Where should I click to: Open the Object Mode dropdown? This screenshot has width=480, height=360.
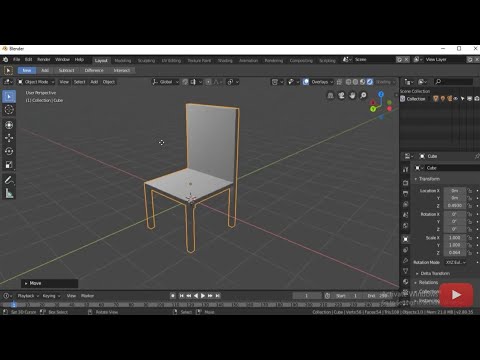coord(36,82)
